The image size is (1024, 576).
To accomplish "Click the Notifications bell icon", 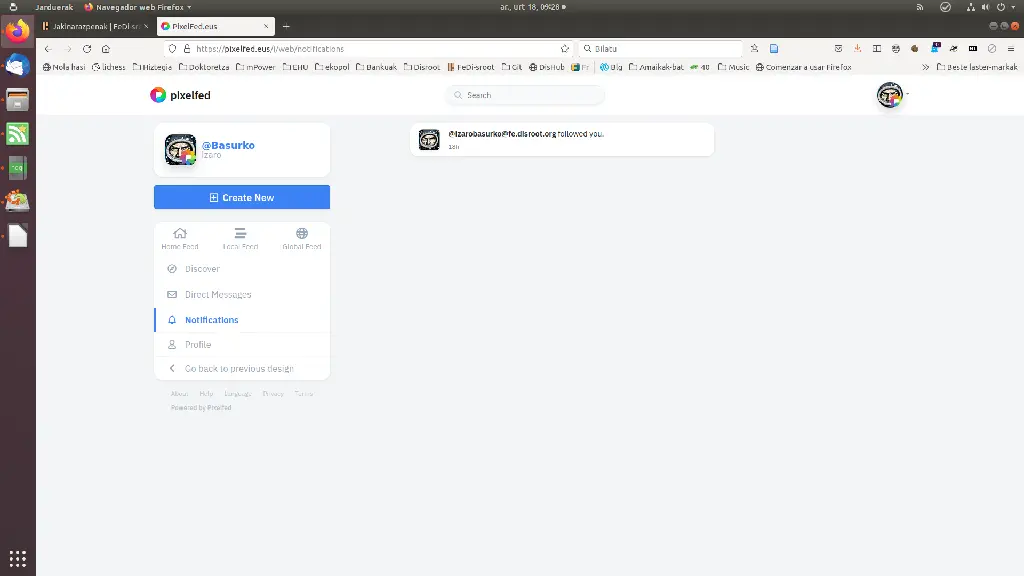I will click(x=172, y=320).
